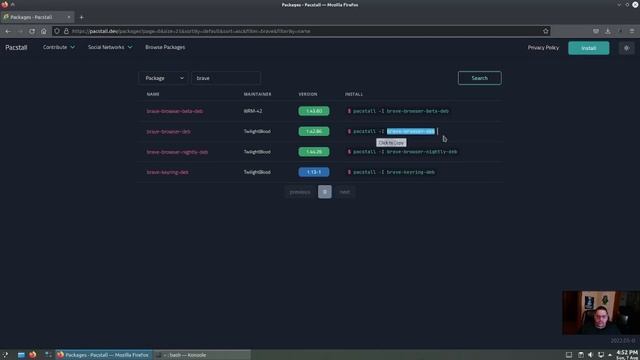Click MAINTAINER column header
Screen dimensions: 640x360
point(257,94)
